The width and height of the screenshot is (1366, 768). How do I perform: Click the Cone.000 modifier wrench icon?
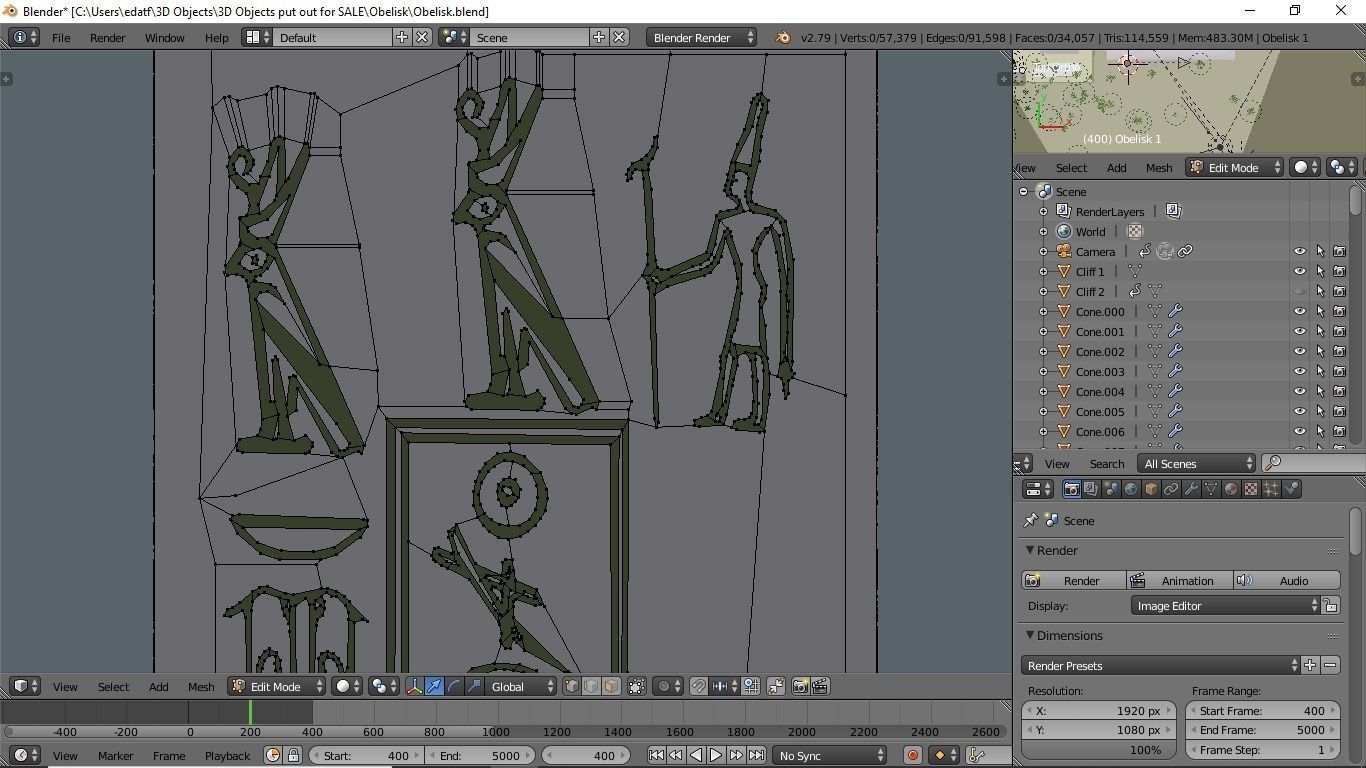(x=1175, y=312)
